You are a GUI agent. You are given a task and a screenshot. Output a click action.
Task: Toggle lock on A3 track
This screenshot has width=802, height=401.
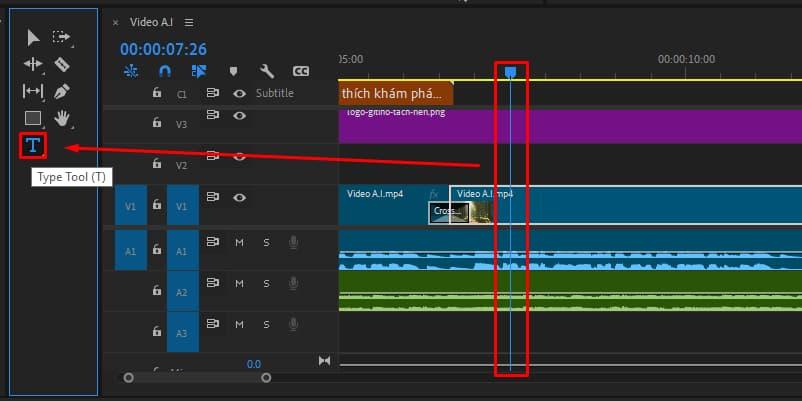(x=157, y=332)
